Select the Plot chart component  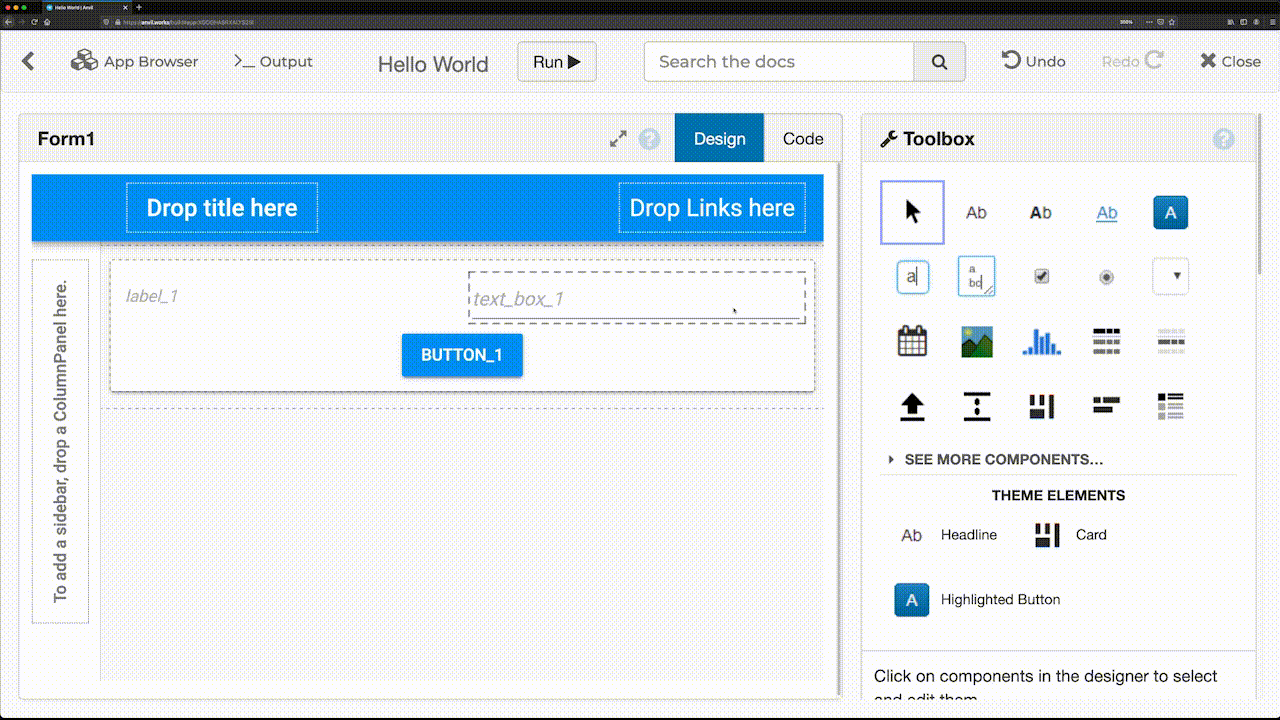pyautogui.click(x=1041, y=341)
